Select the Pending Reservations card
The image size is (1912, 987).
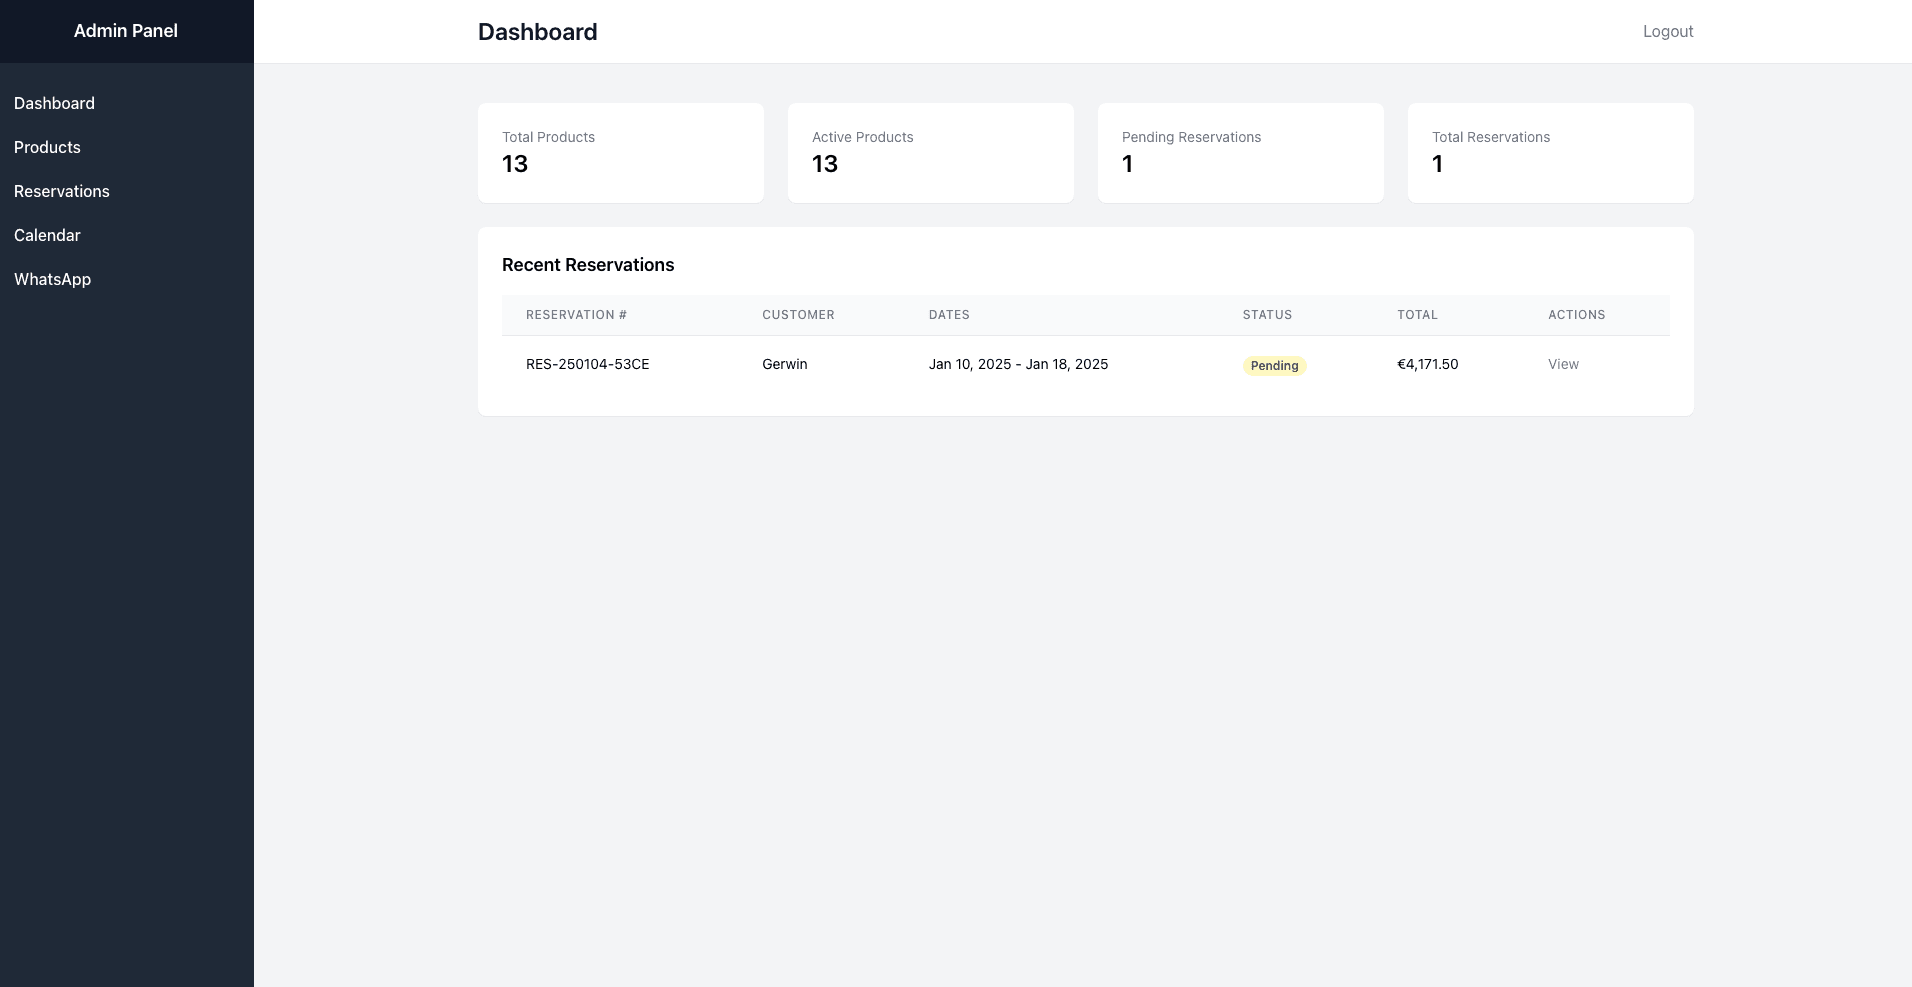pyautogui.click(x=1241, y=153)
